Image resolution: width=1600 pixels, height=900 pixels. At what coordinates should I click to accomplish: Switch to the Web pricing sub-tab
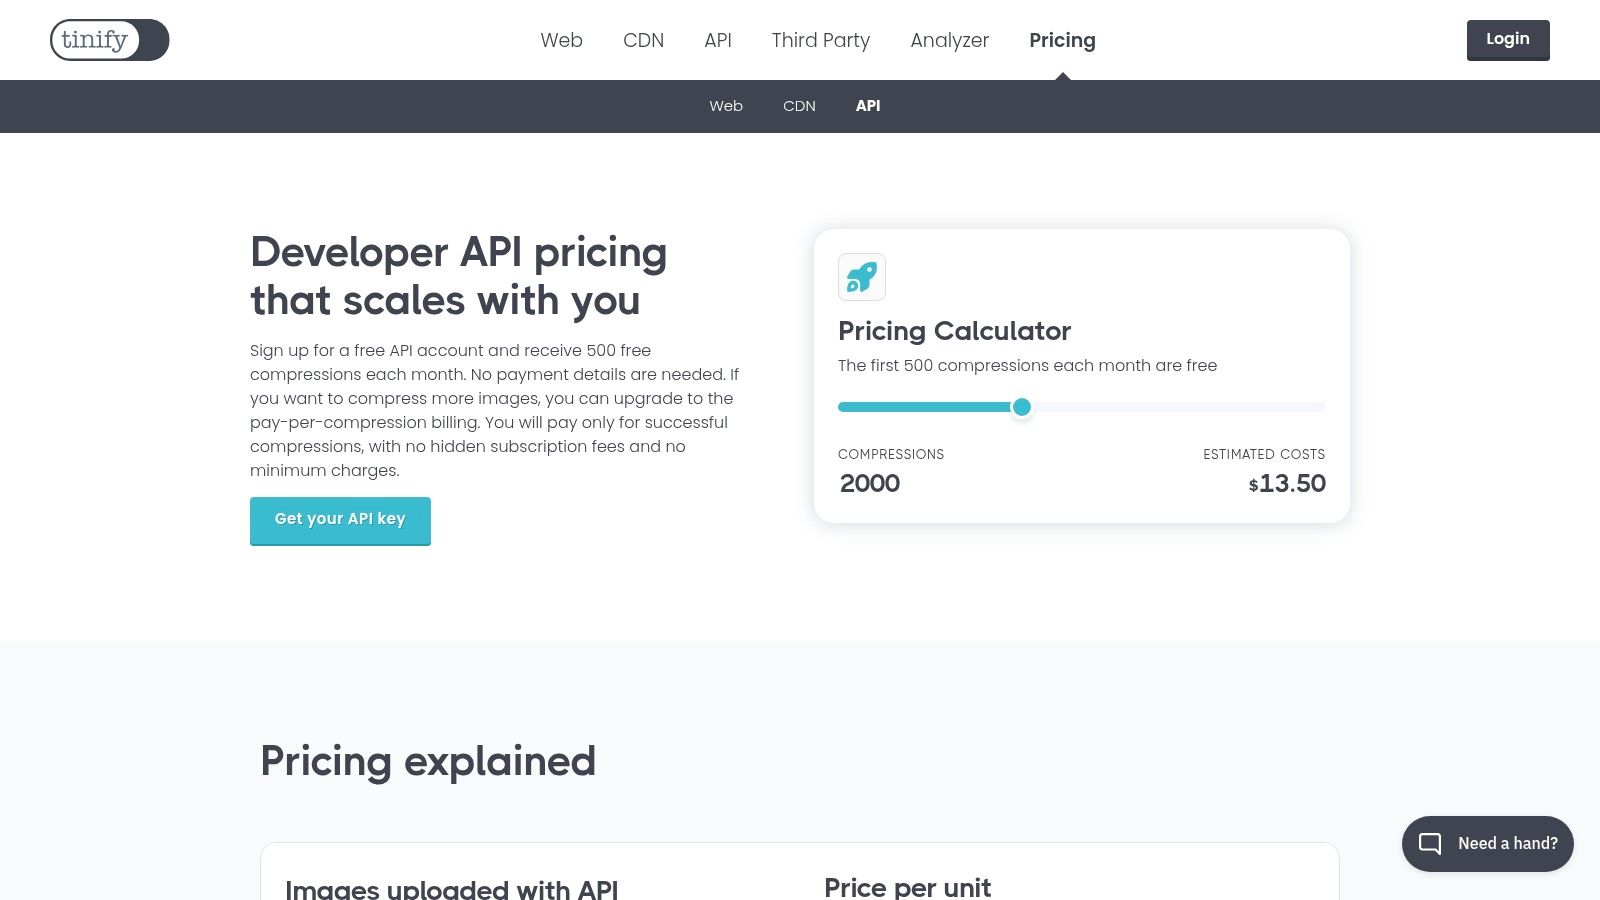(x=726, y=106)
